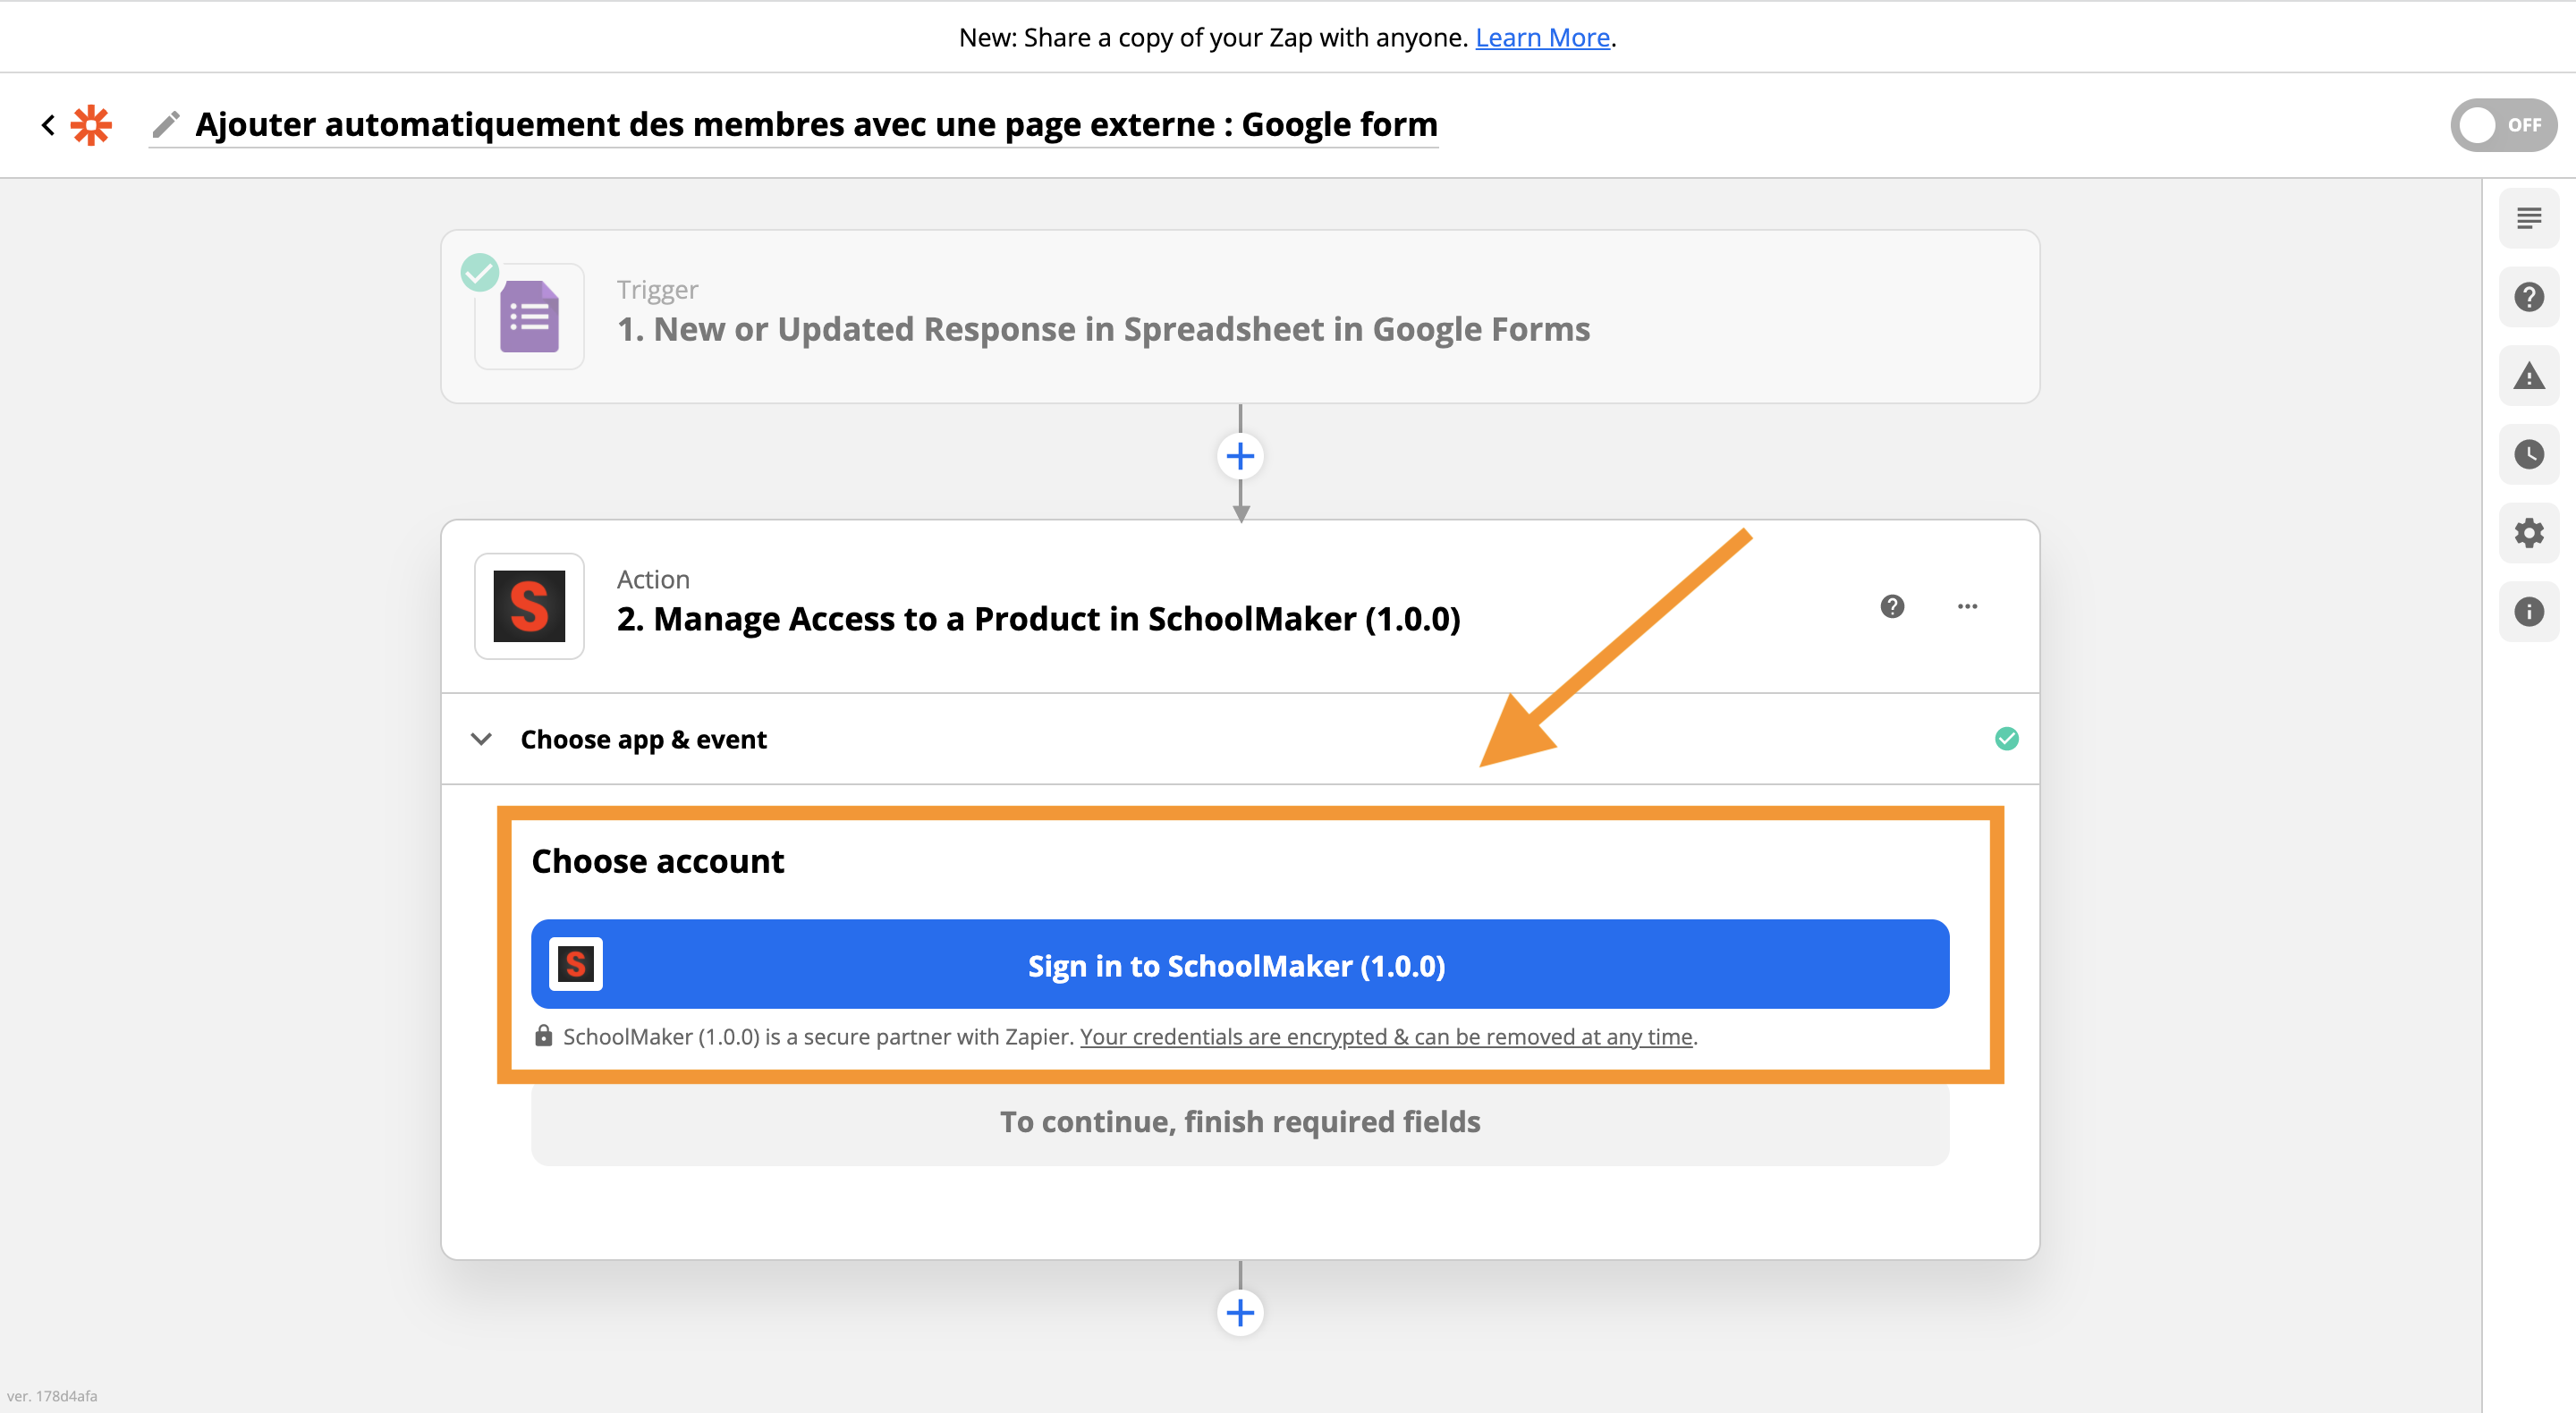
Task: Open the Learn More link in banner
Action: [1541, 37]
